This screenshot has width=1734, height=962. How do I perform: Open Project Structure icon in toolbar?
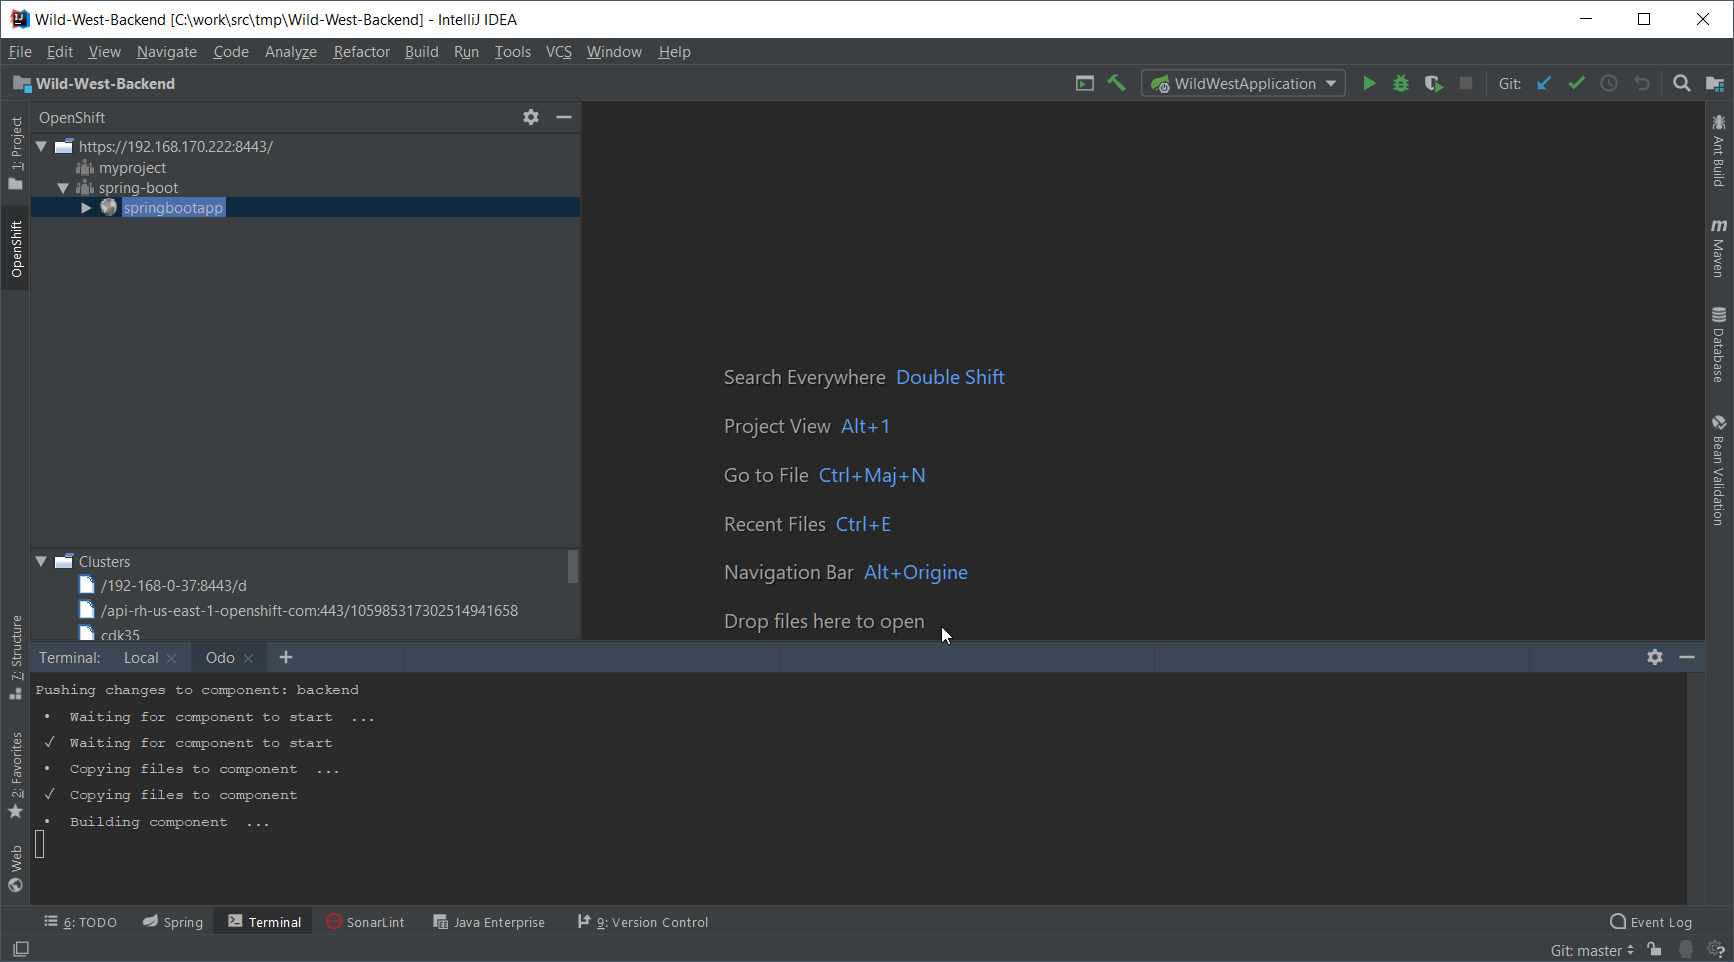[1714, 83]
